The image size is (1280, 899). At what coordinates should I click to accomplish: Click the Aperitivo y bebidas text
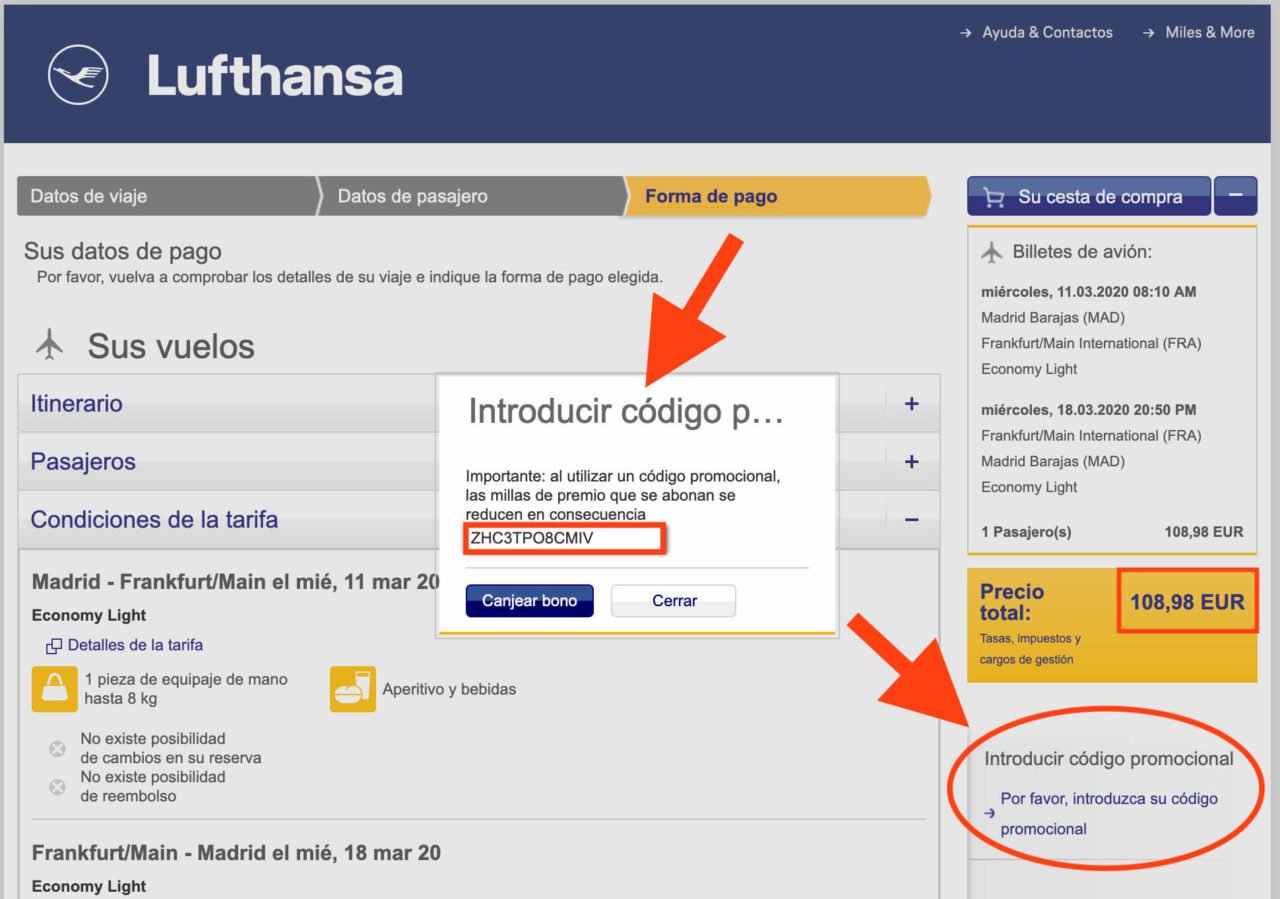(x=449, y=689)
